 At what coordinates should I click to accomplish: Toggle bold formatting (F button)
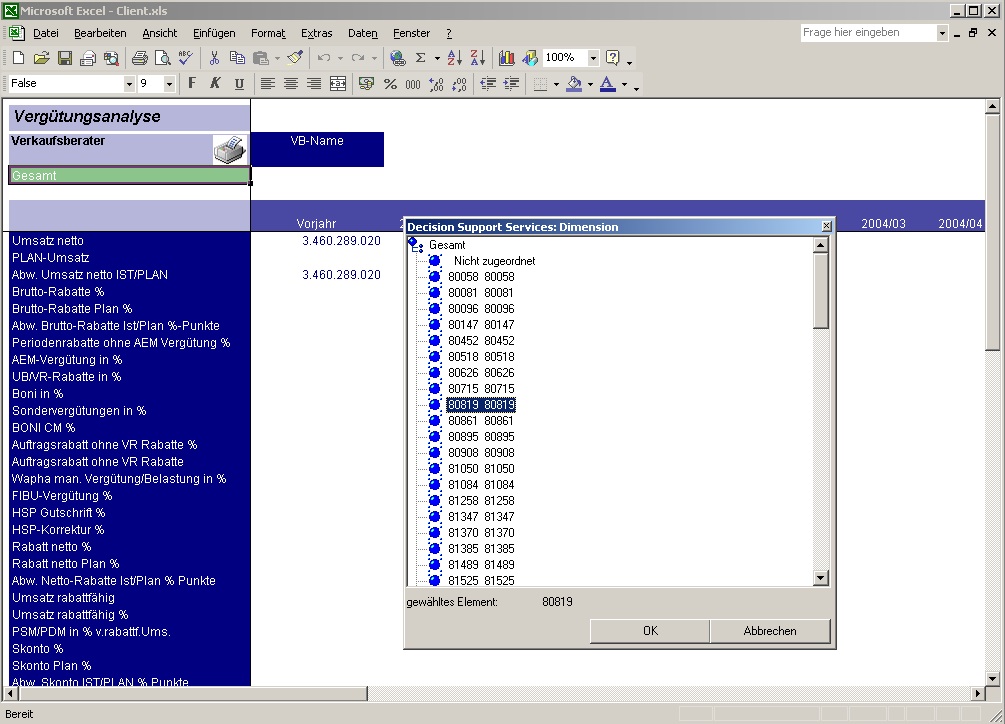[192, 84]
